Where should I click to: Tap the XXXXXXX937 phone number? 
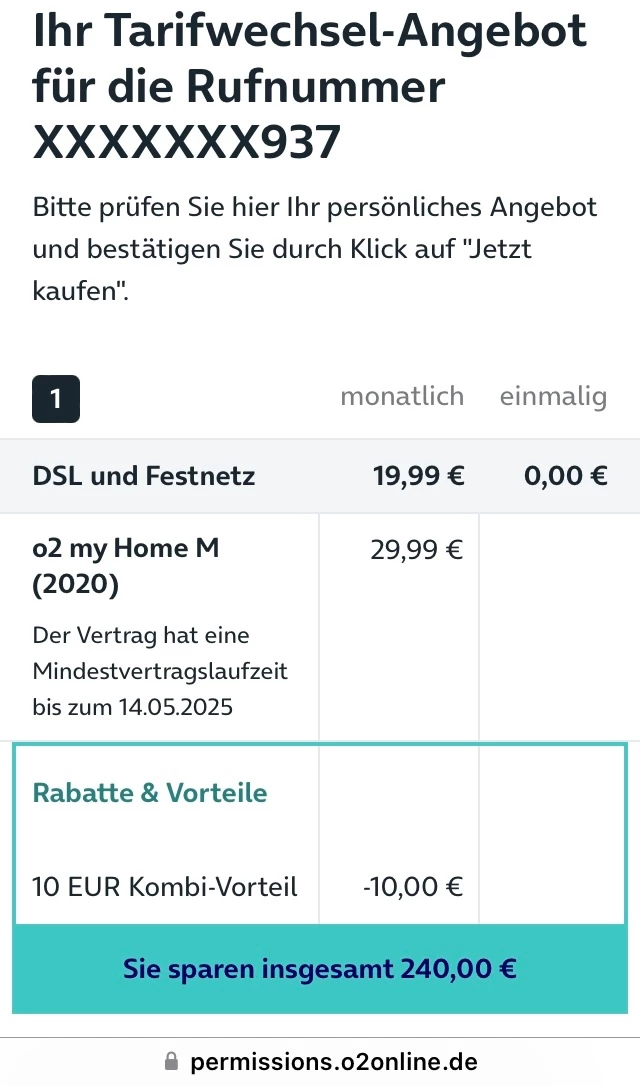187,143
